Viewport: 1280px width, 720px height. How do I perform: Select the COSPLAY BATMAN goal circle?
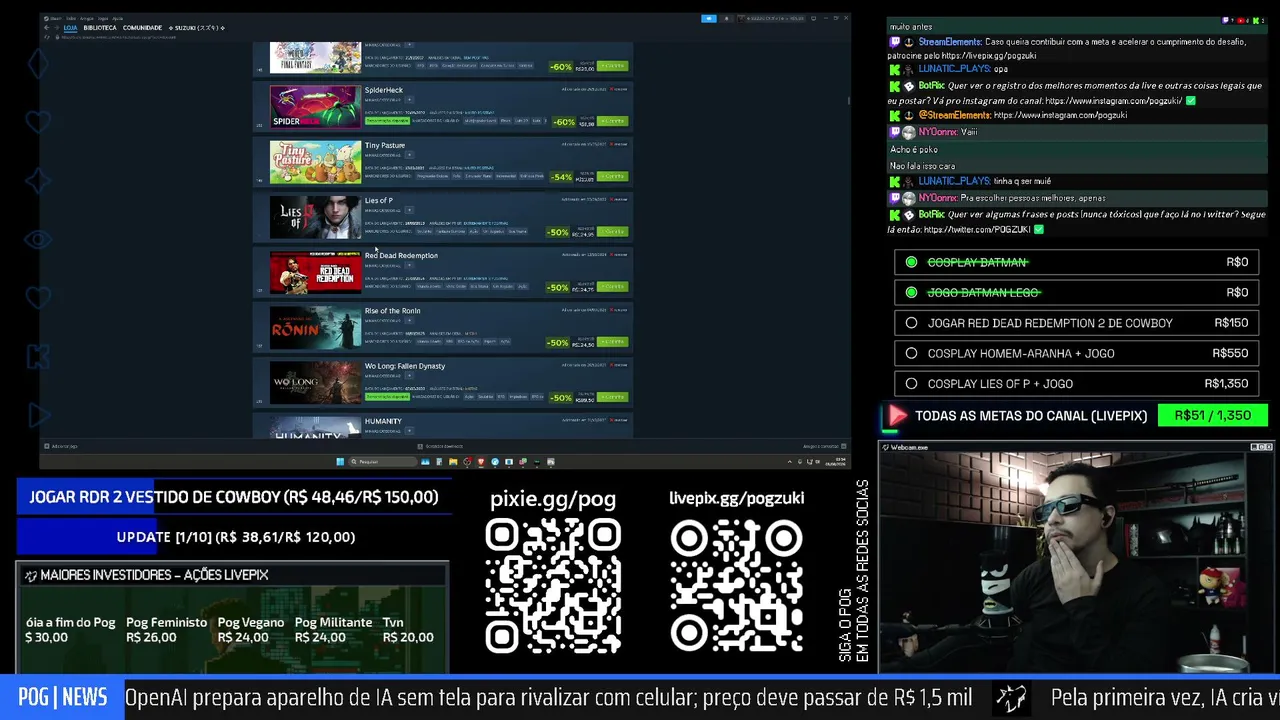click(911, 262)
